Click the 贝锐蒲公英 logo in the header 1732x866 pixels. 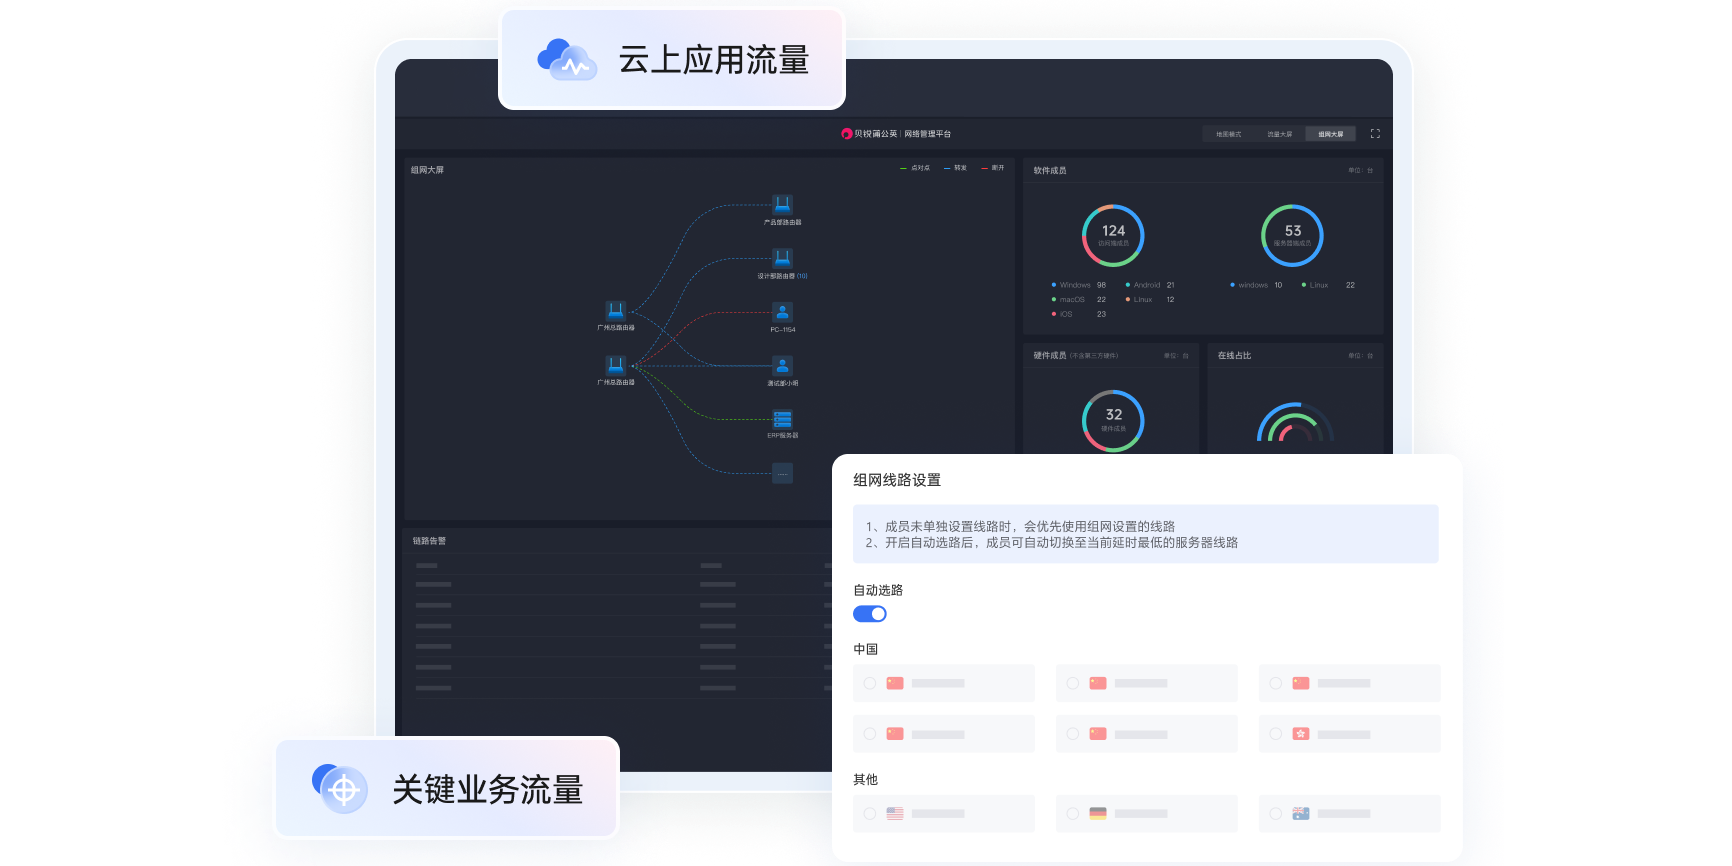click(847, 134)
